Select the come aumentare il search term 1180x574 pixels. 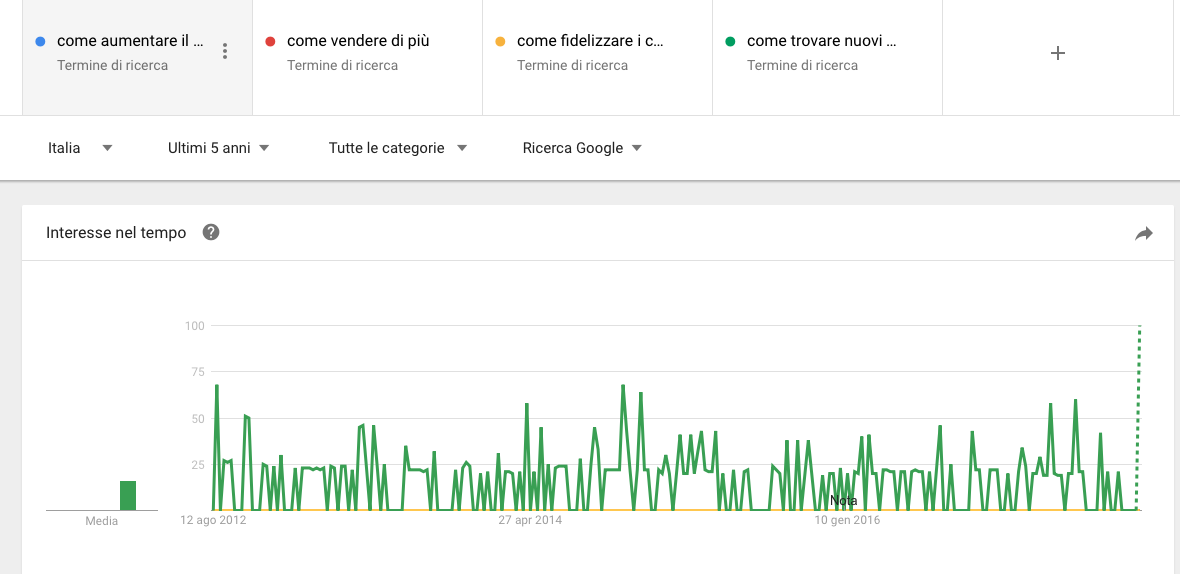(130, 41)
